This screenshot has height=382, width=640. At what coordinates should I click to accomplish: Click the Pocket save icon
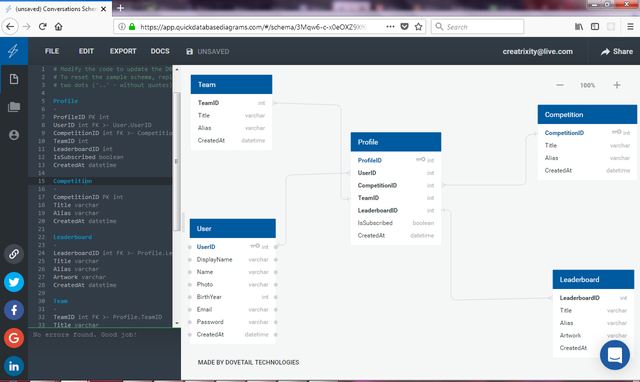coord(404,27)
